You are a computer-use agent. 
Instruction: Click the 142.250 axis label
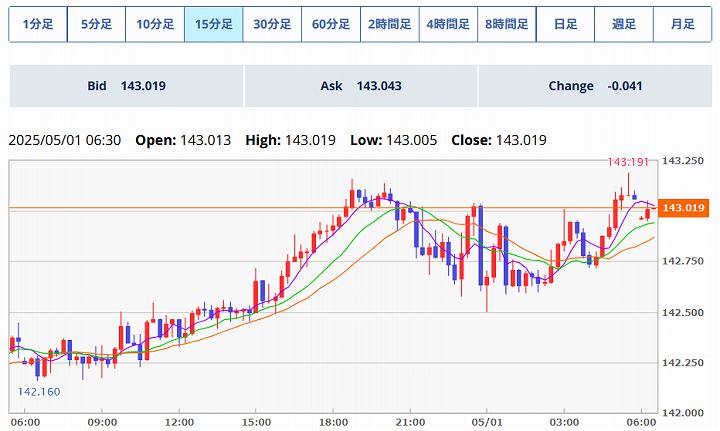[x=683, y=363]
